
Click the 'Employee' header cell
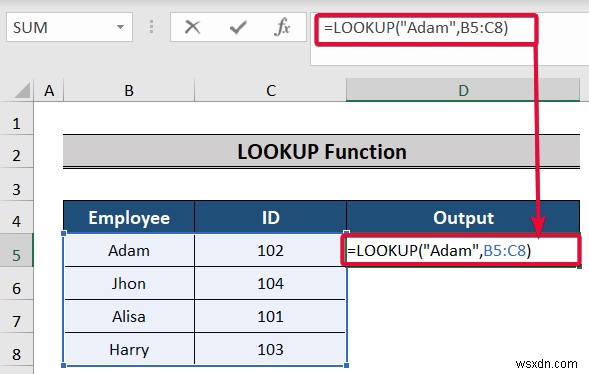129,217
